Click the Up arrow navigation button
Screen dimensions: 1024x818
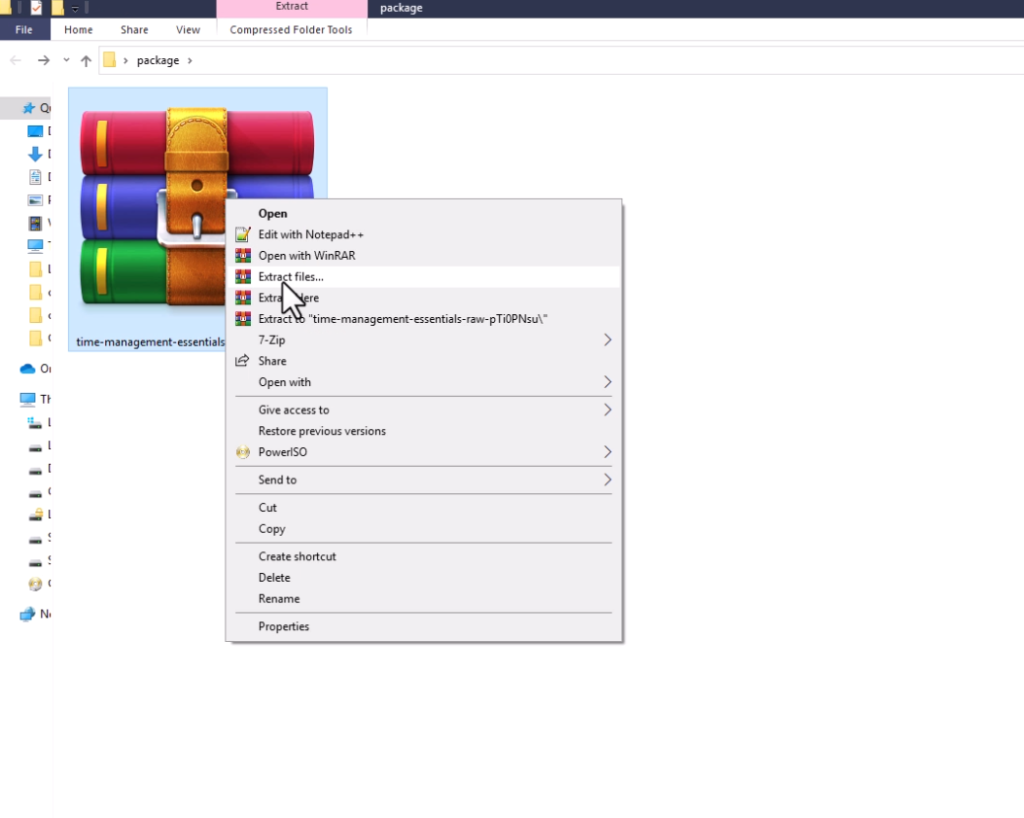tap(86, 61)
